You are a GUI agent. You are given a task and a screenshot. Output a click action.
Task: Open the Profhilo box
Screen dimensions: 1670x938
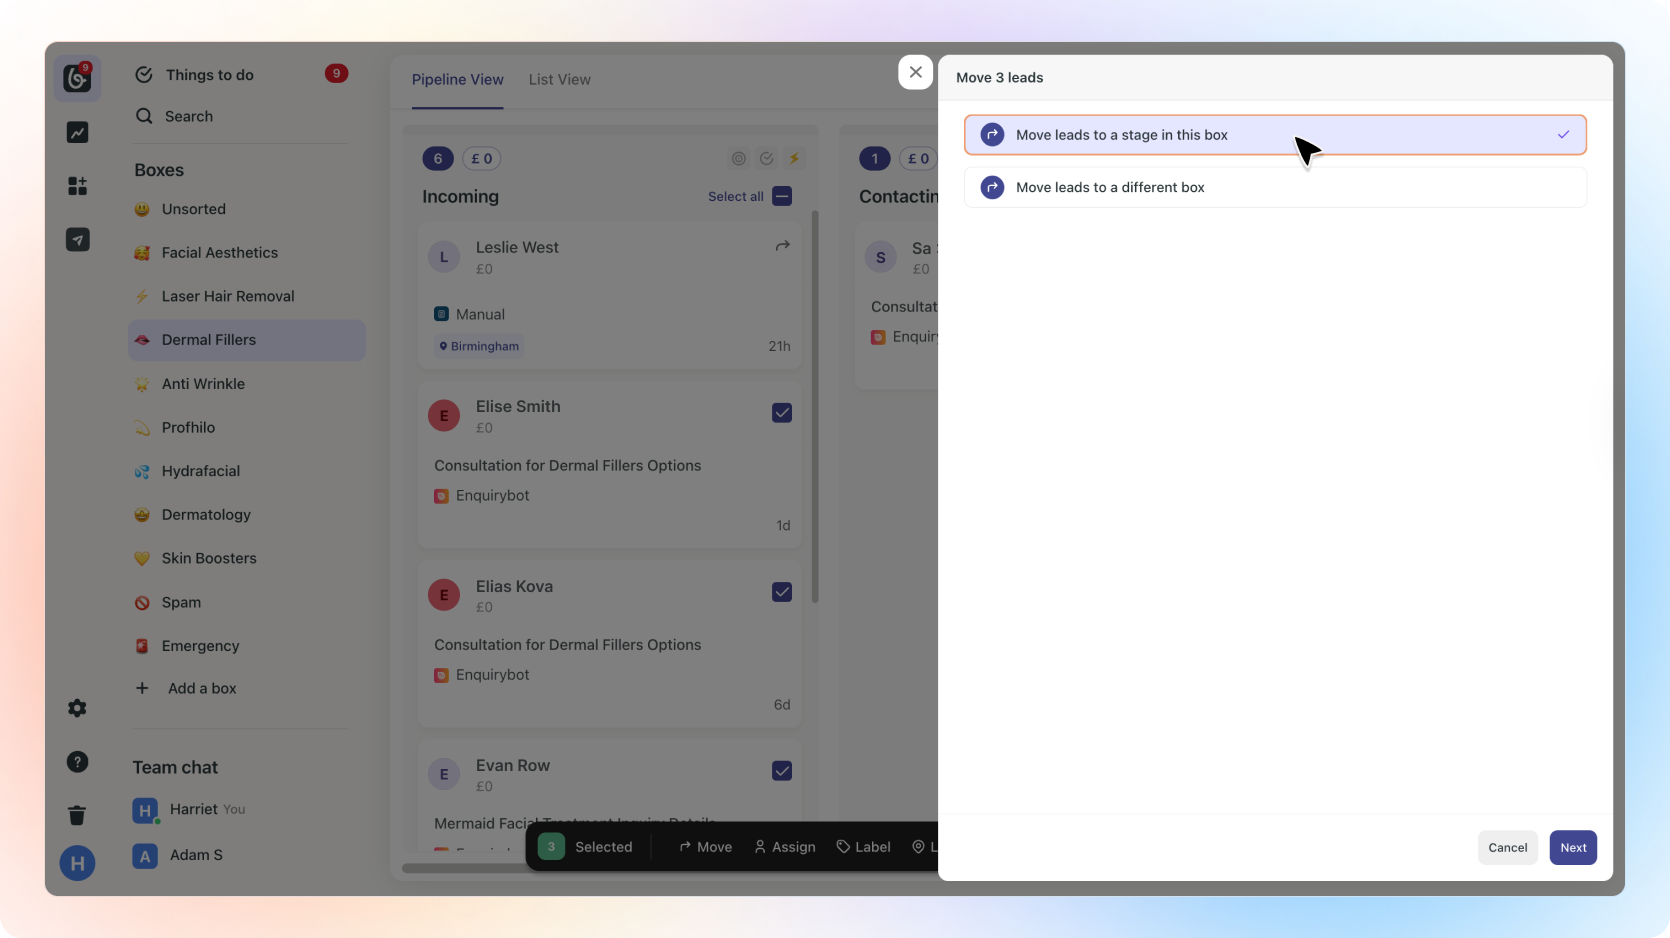click(x=247, y=428)
